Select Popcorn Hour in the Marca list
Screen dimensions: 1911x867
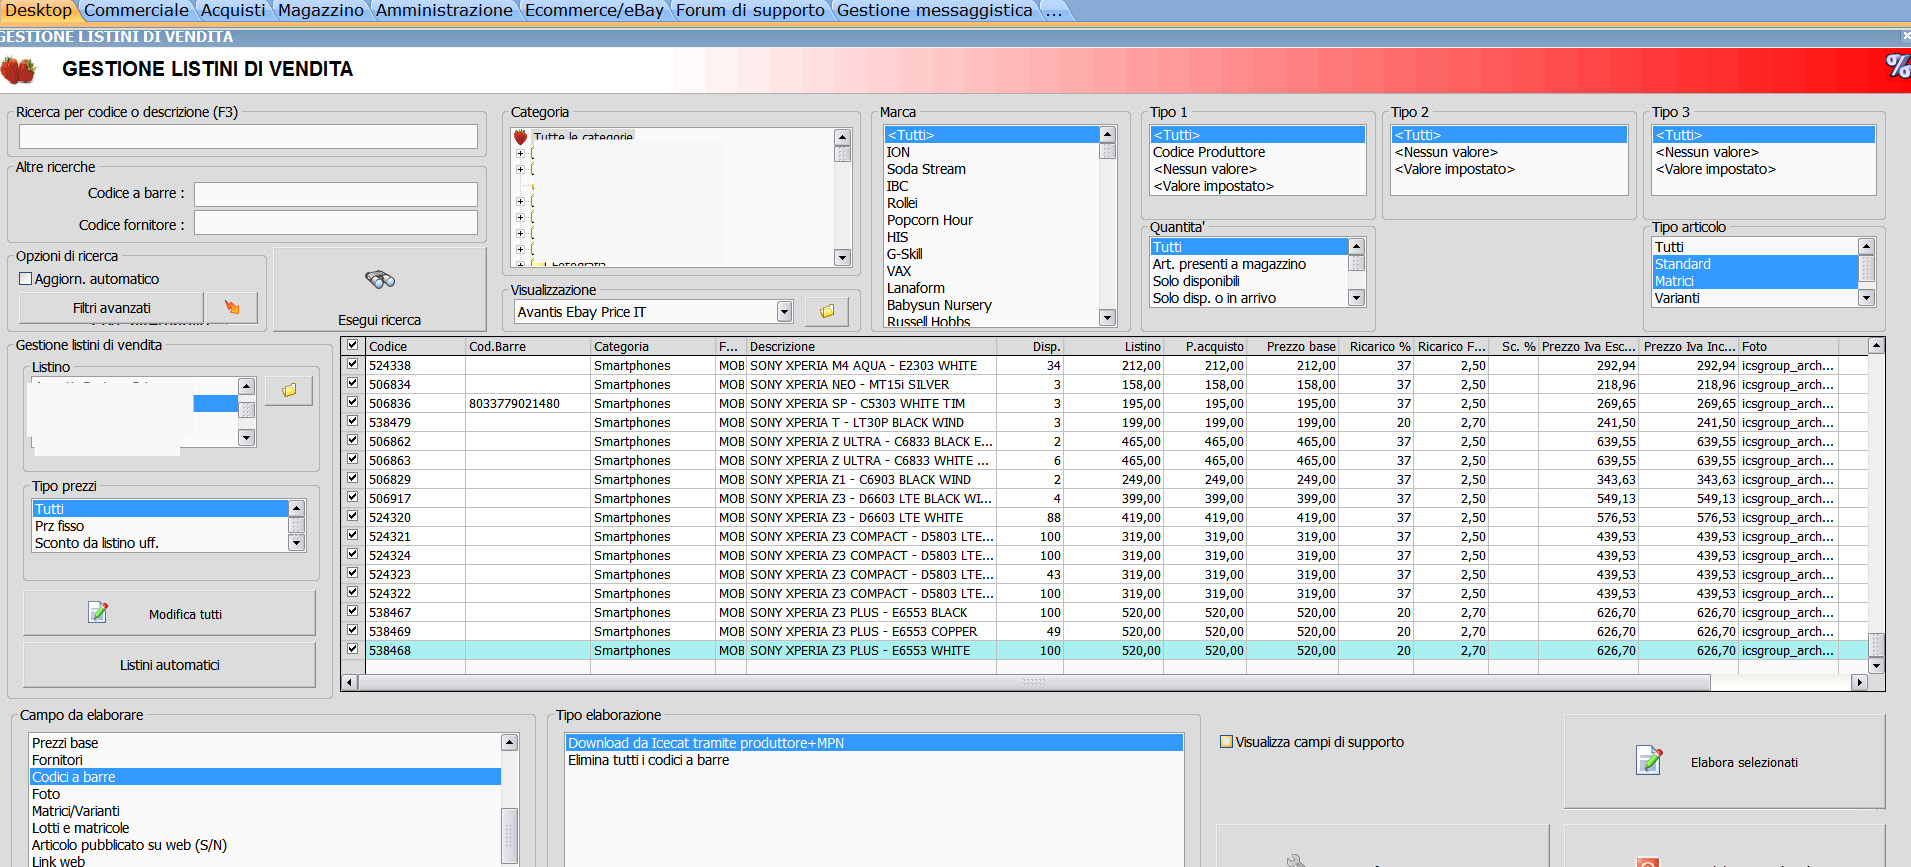929,220
